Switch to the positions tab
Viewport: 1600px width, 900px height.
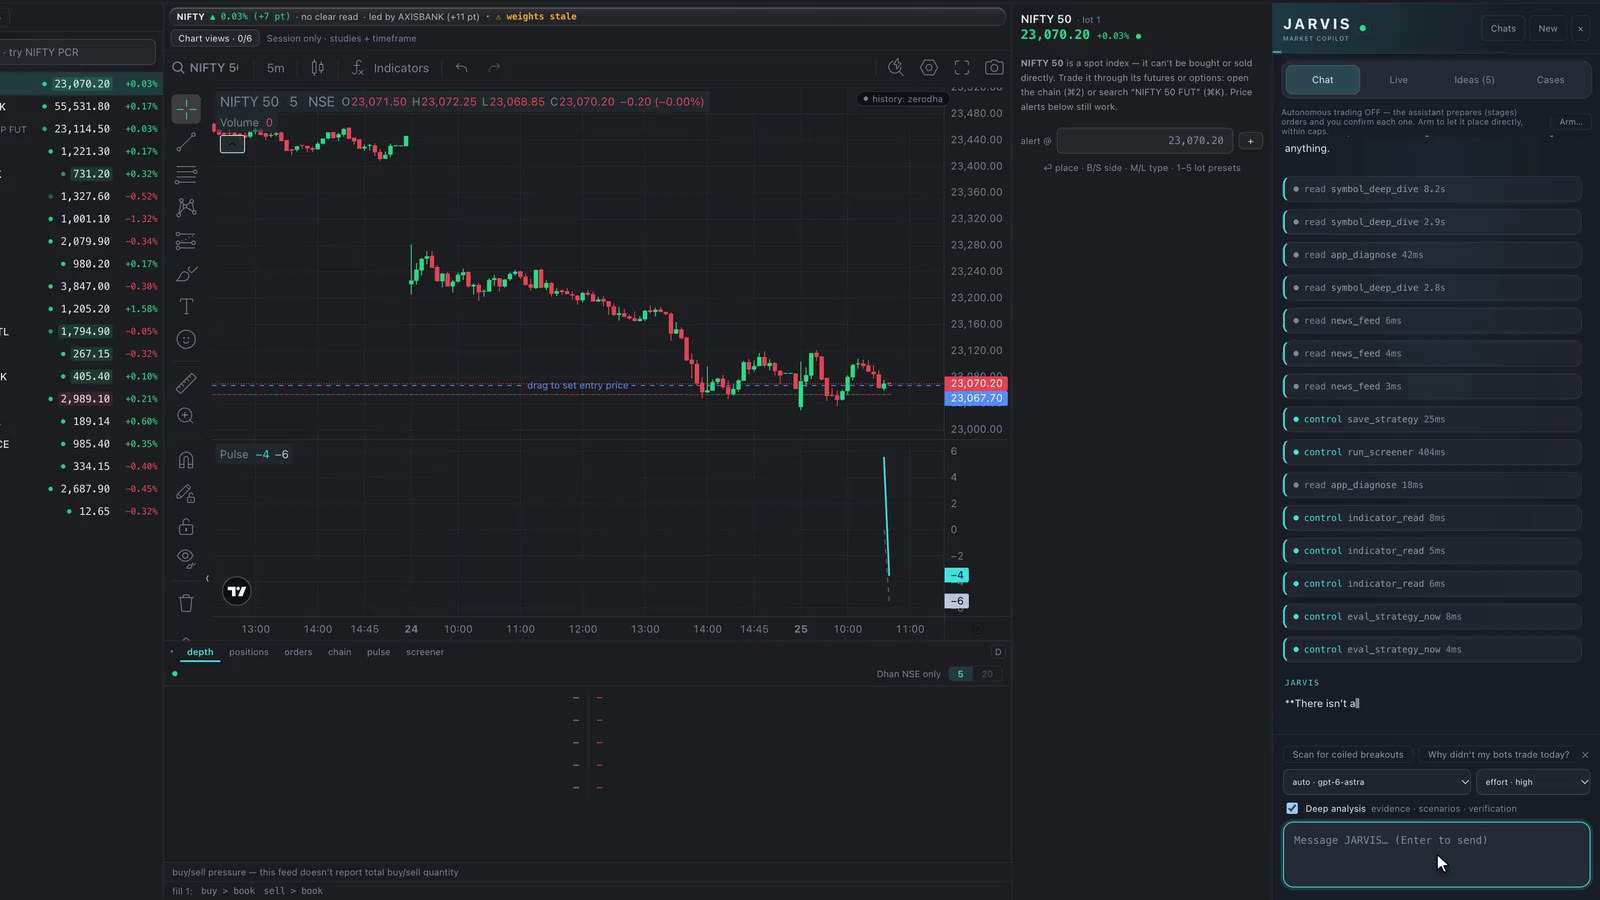249,652
